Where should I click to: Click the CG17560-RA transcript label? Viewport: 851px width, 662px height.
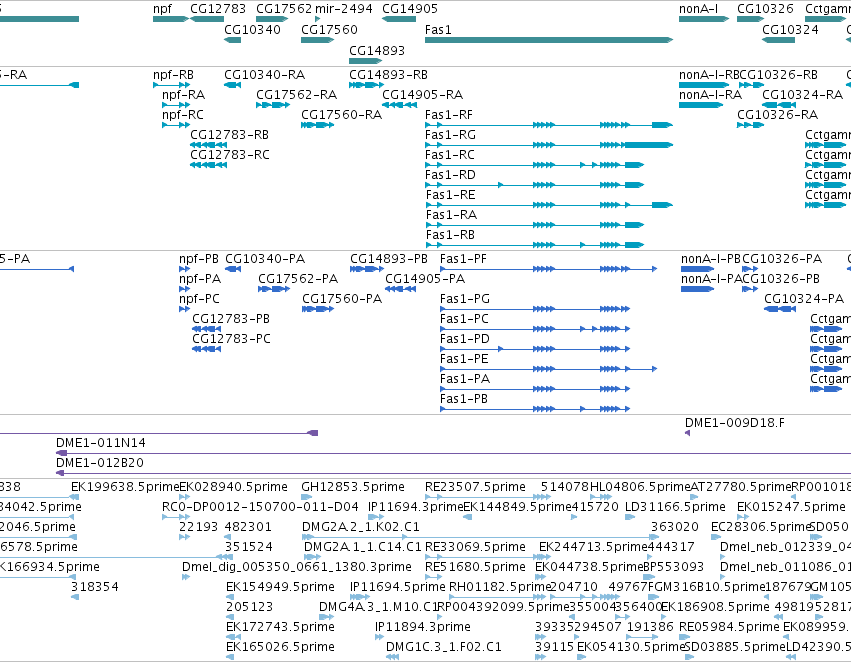[341, 115]
